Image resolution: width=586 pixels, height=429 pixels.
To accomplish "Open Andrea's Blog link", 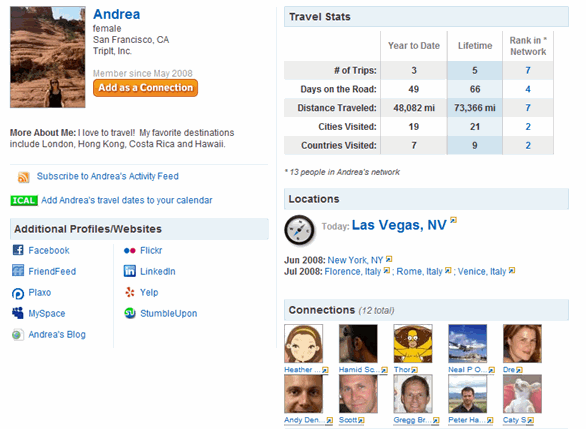I will [57, 334].
